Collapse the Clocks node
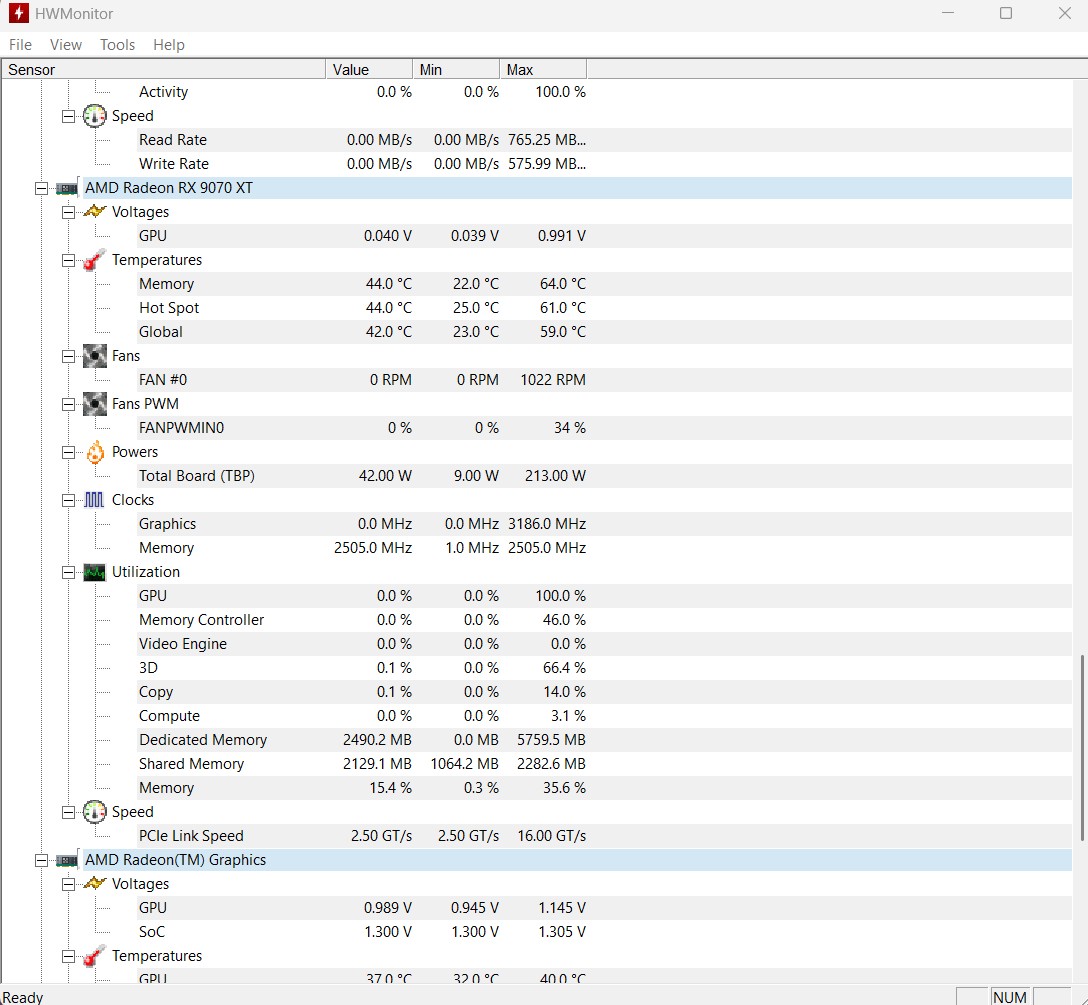 (68, 500)
